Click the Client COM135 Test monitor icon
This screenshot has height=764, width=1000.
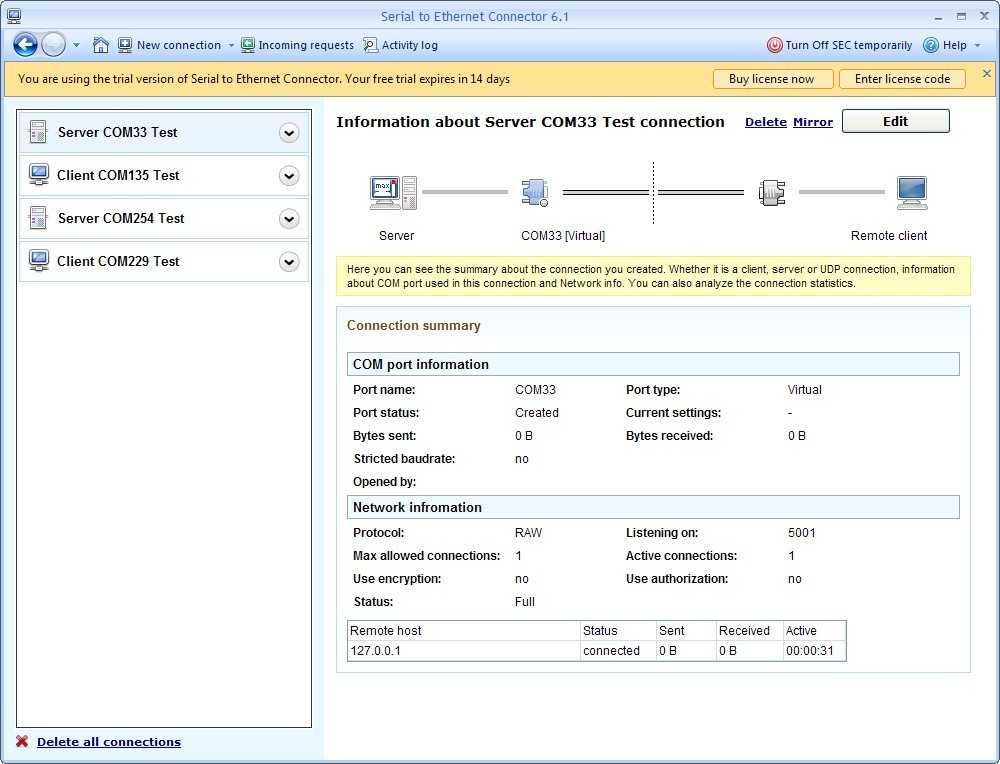point(38,175)
